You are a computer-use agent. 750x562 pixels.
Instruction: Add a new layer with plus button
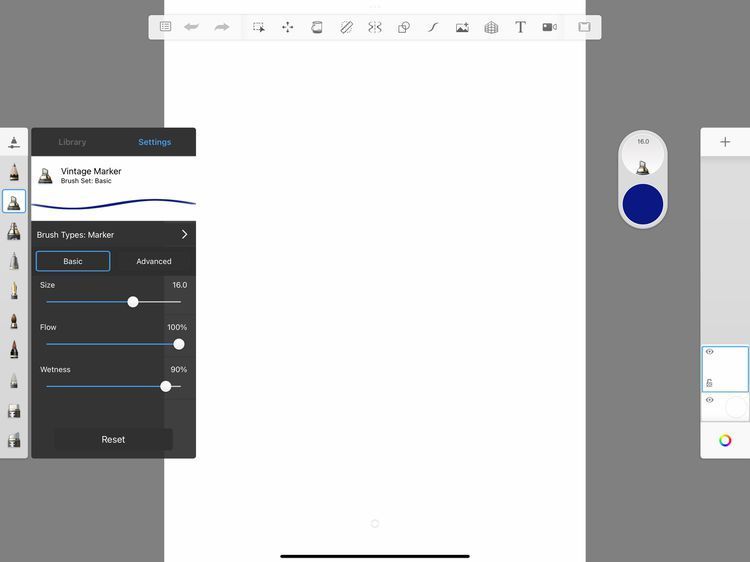click(x=725, y=142)
